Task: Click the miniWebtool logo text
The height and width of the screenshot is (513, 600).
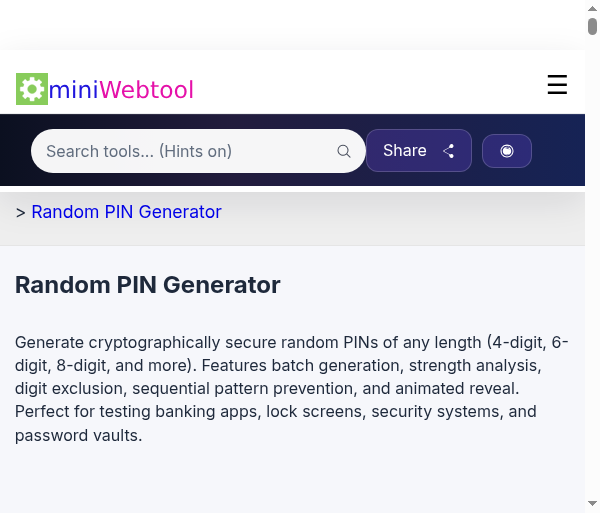Action: pyautogui.click(x=120, y=90)
